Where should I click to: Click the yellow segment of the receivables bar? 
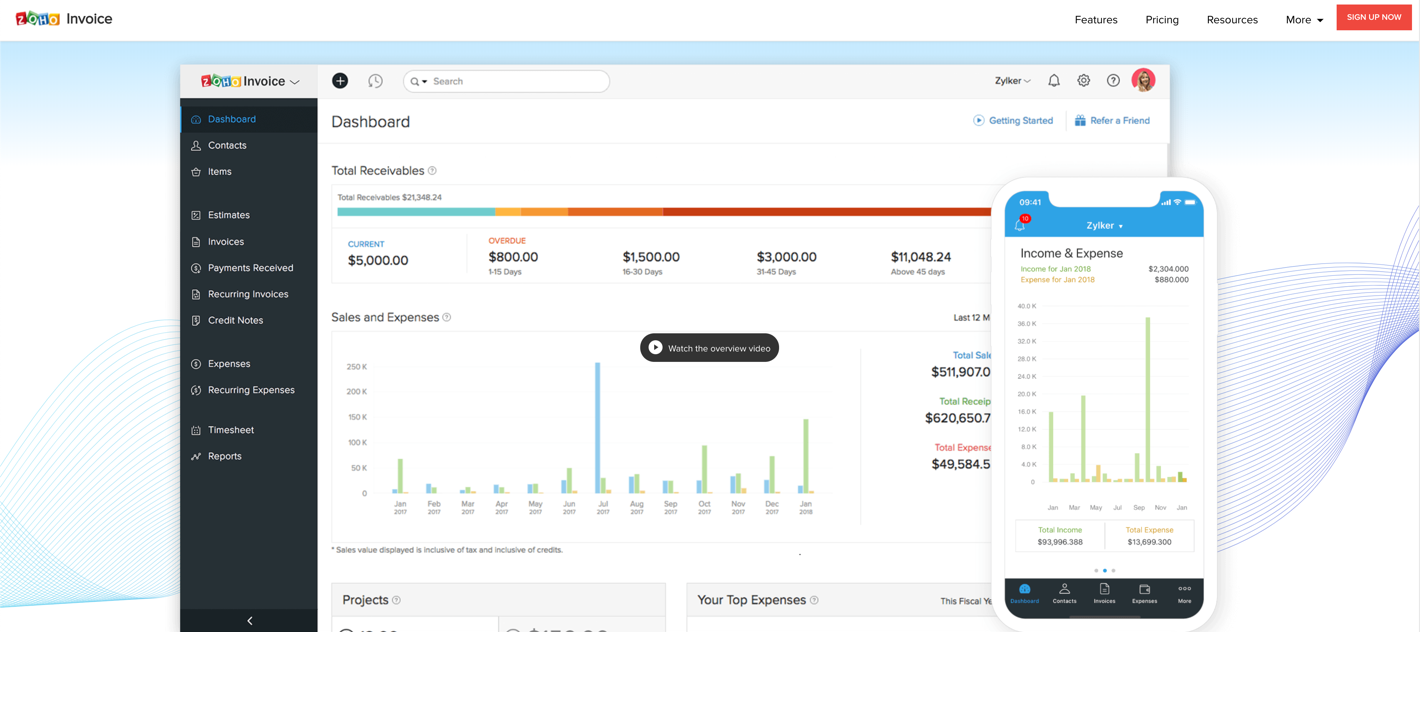508,212
